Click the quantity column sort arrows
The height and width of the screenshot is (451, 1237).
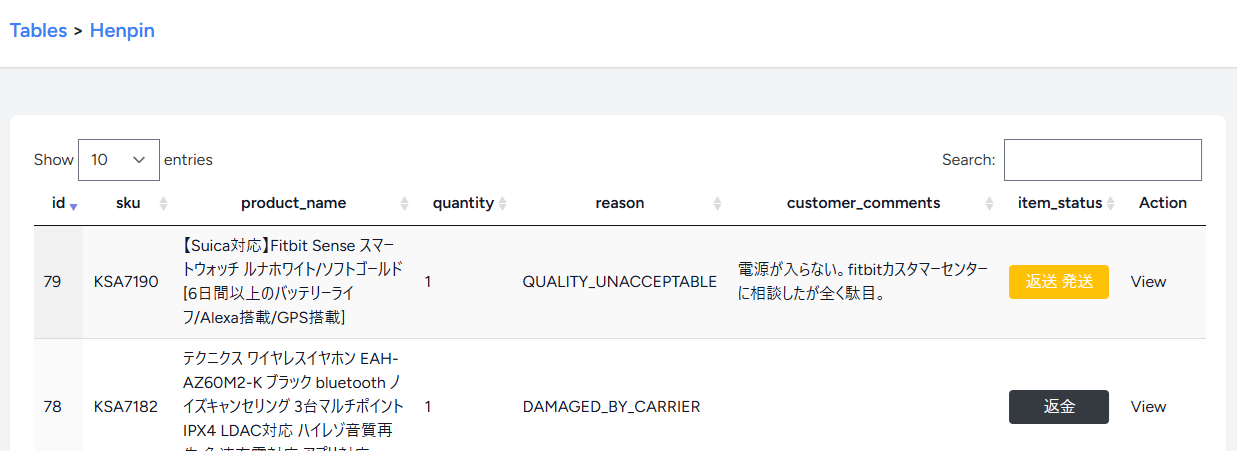click(503, 203)
